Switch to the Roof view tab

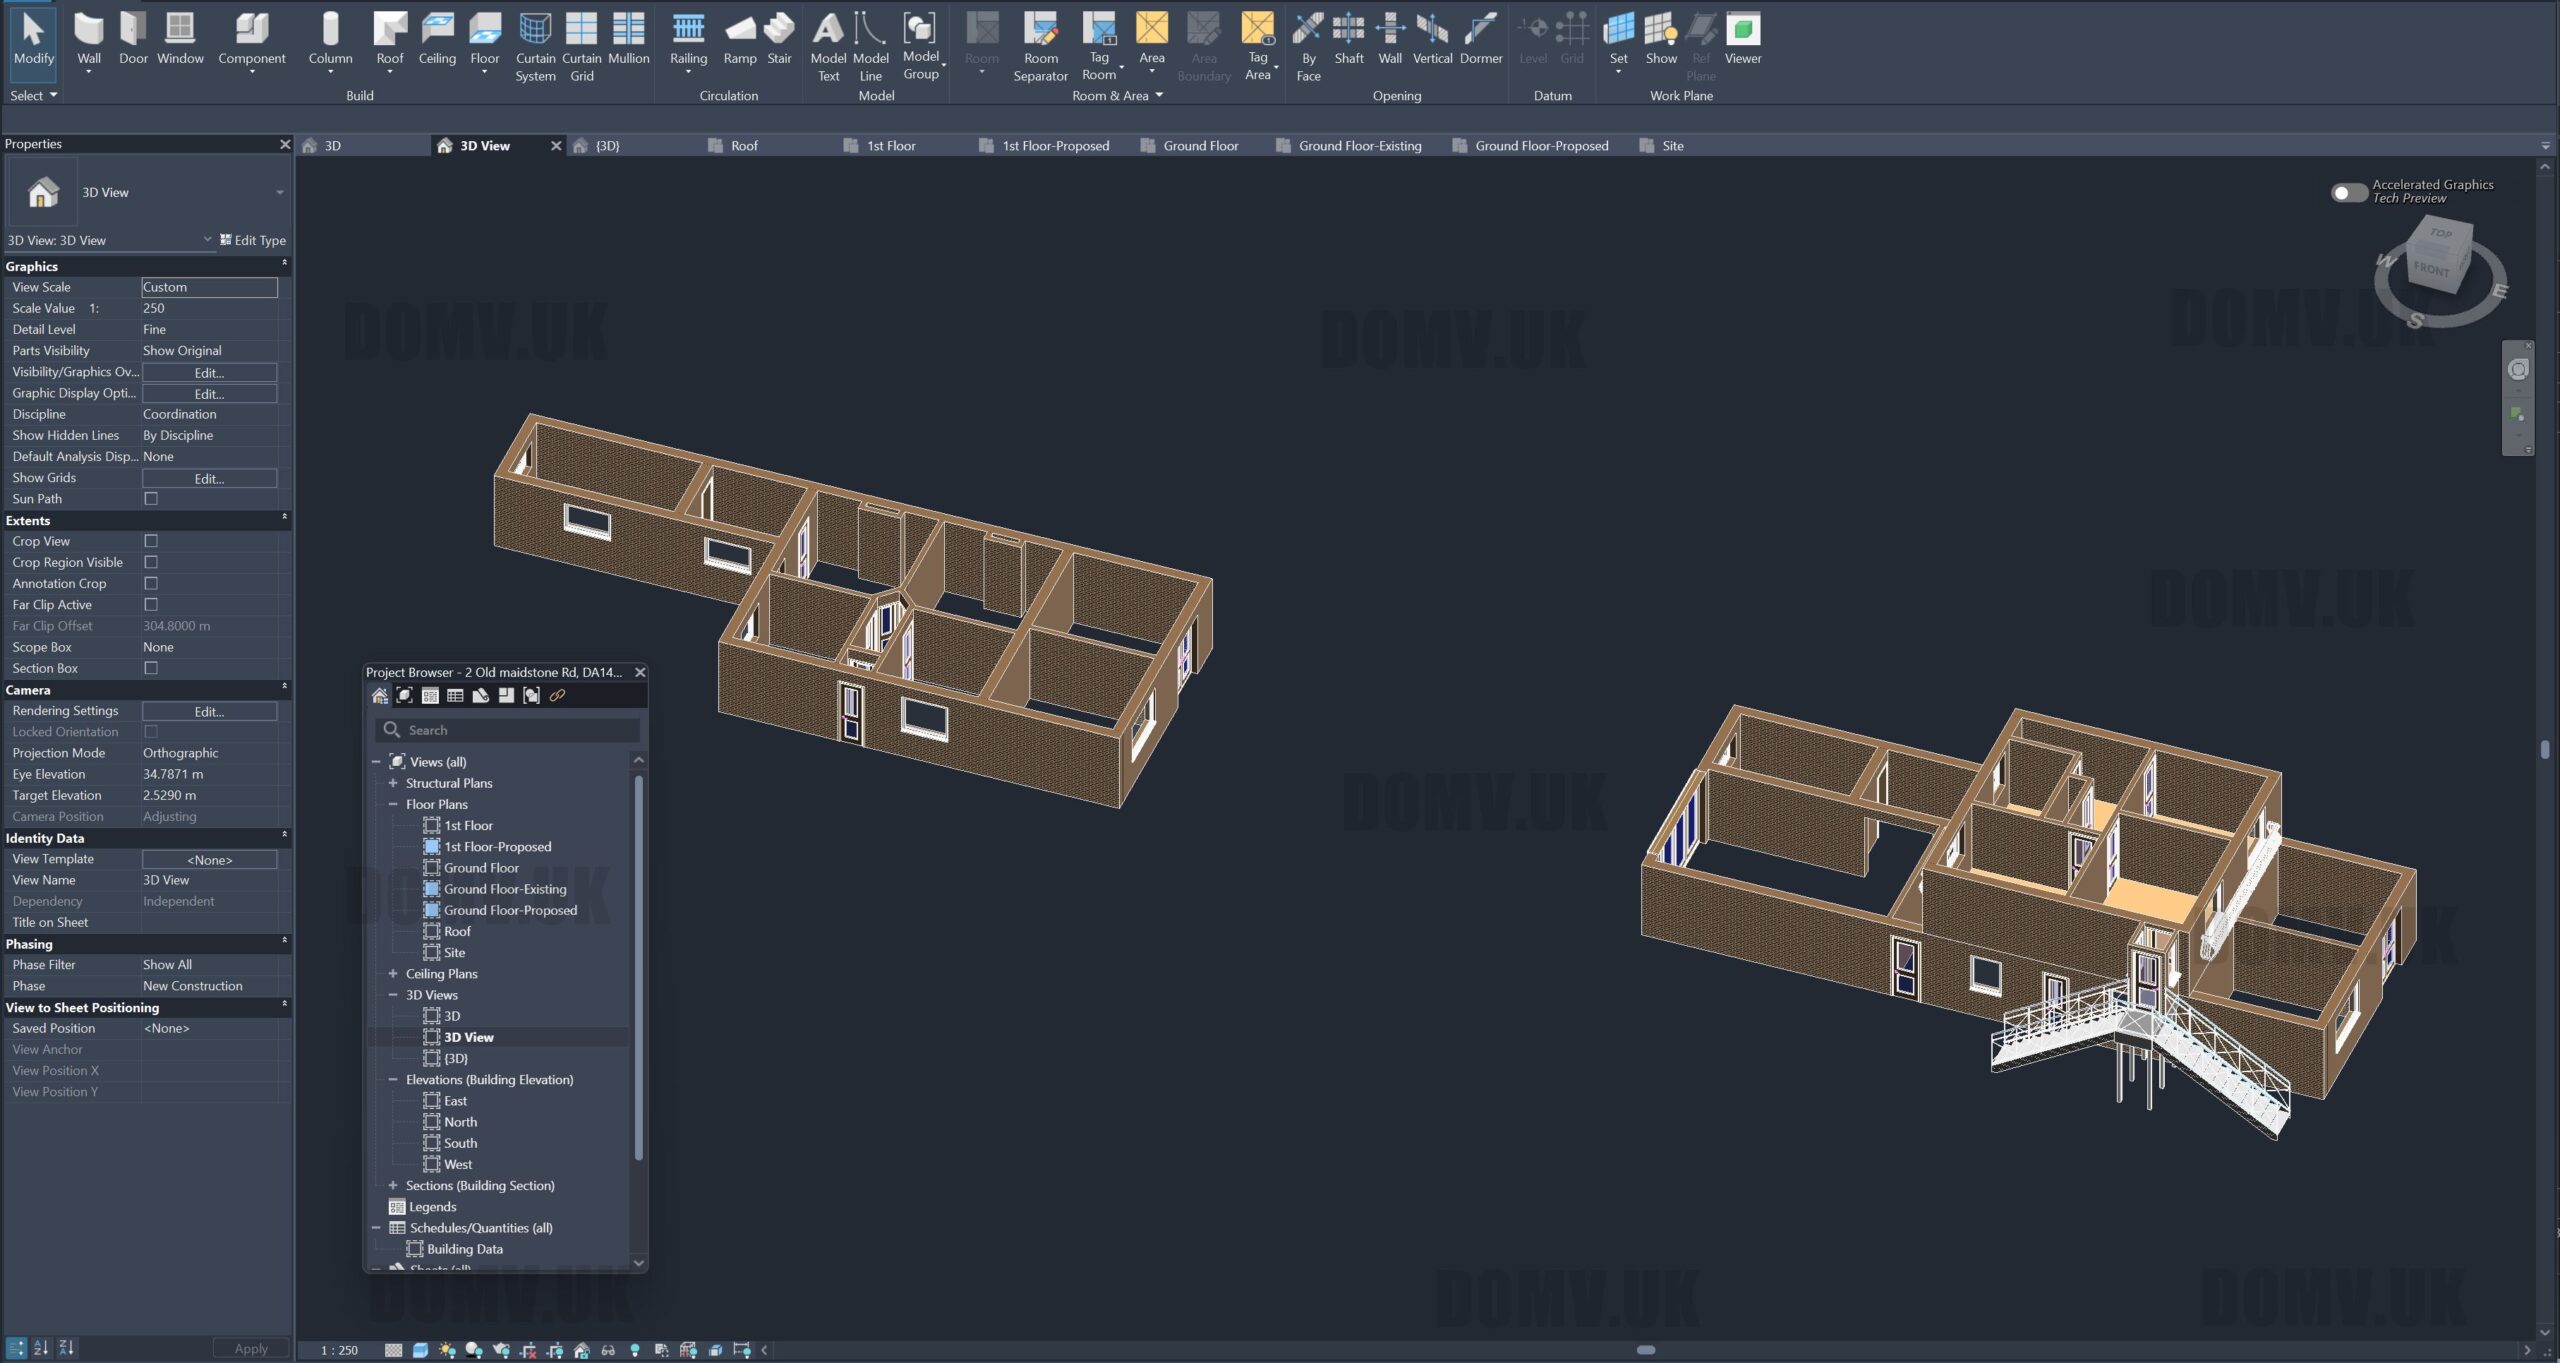(x=744, y=146)
